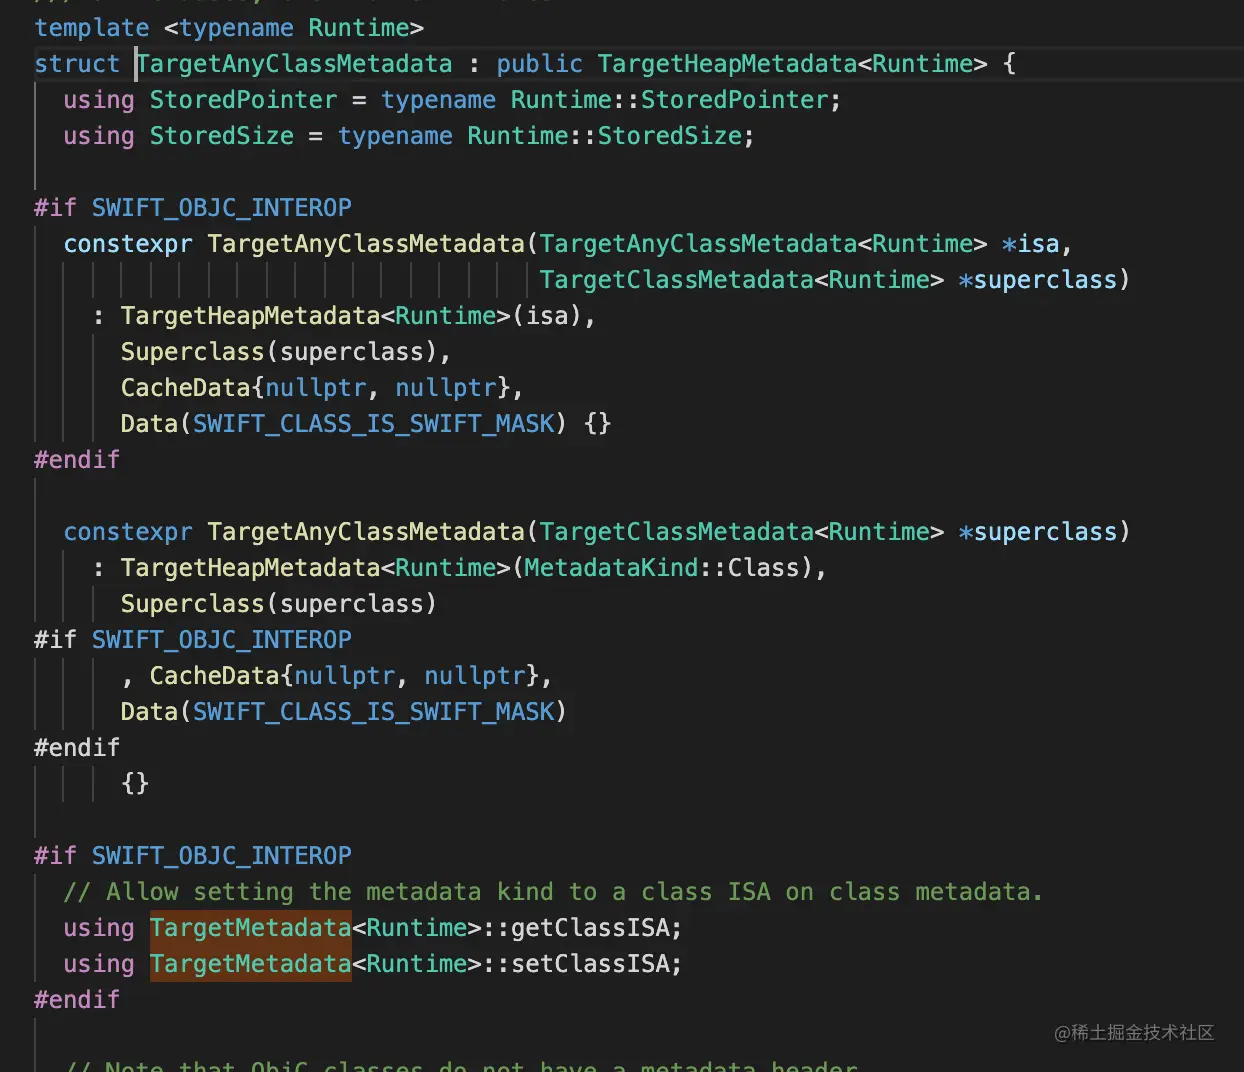Click first 'CacheData{nullptr, nullptr},' line
This screenshot has width=1244, height=1072.
(x=322, y=388)
